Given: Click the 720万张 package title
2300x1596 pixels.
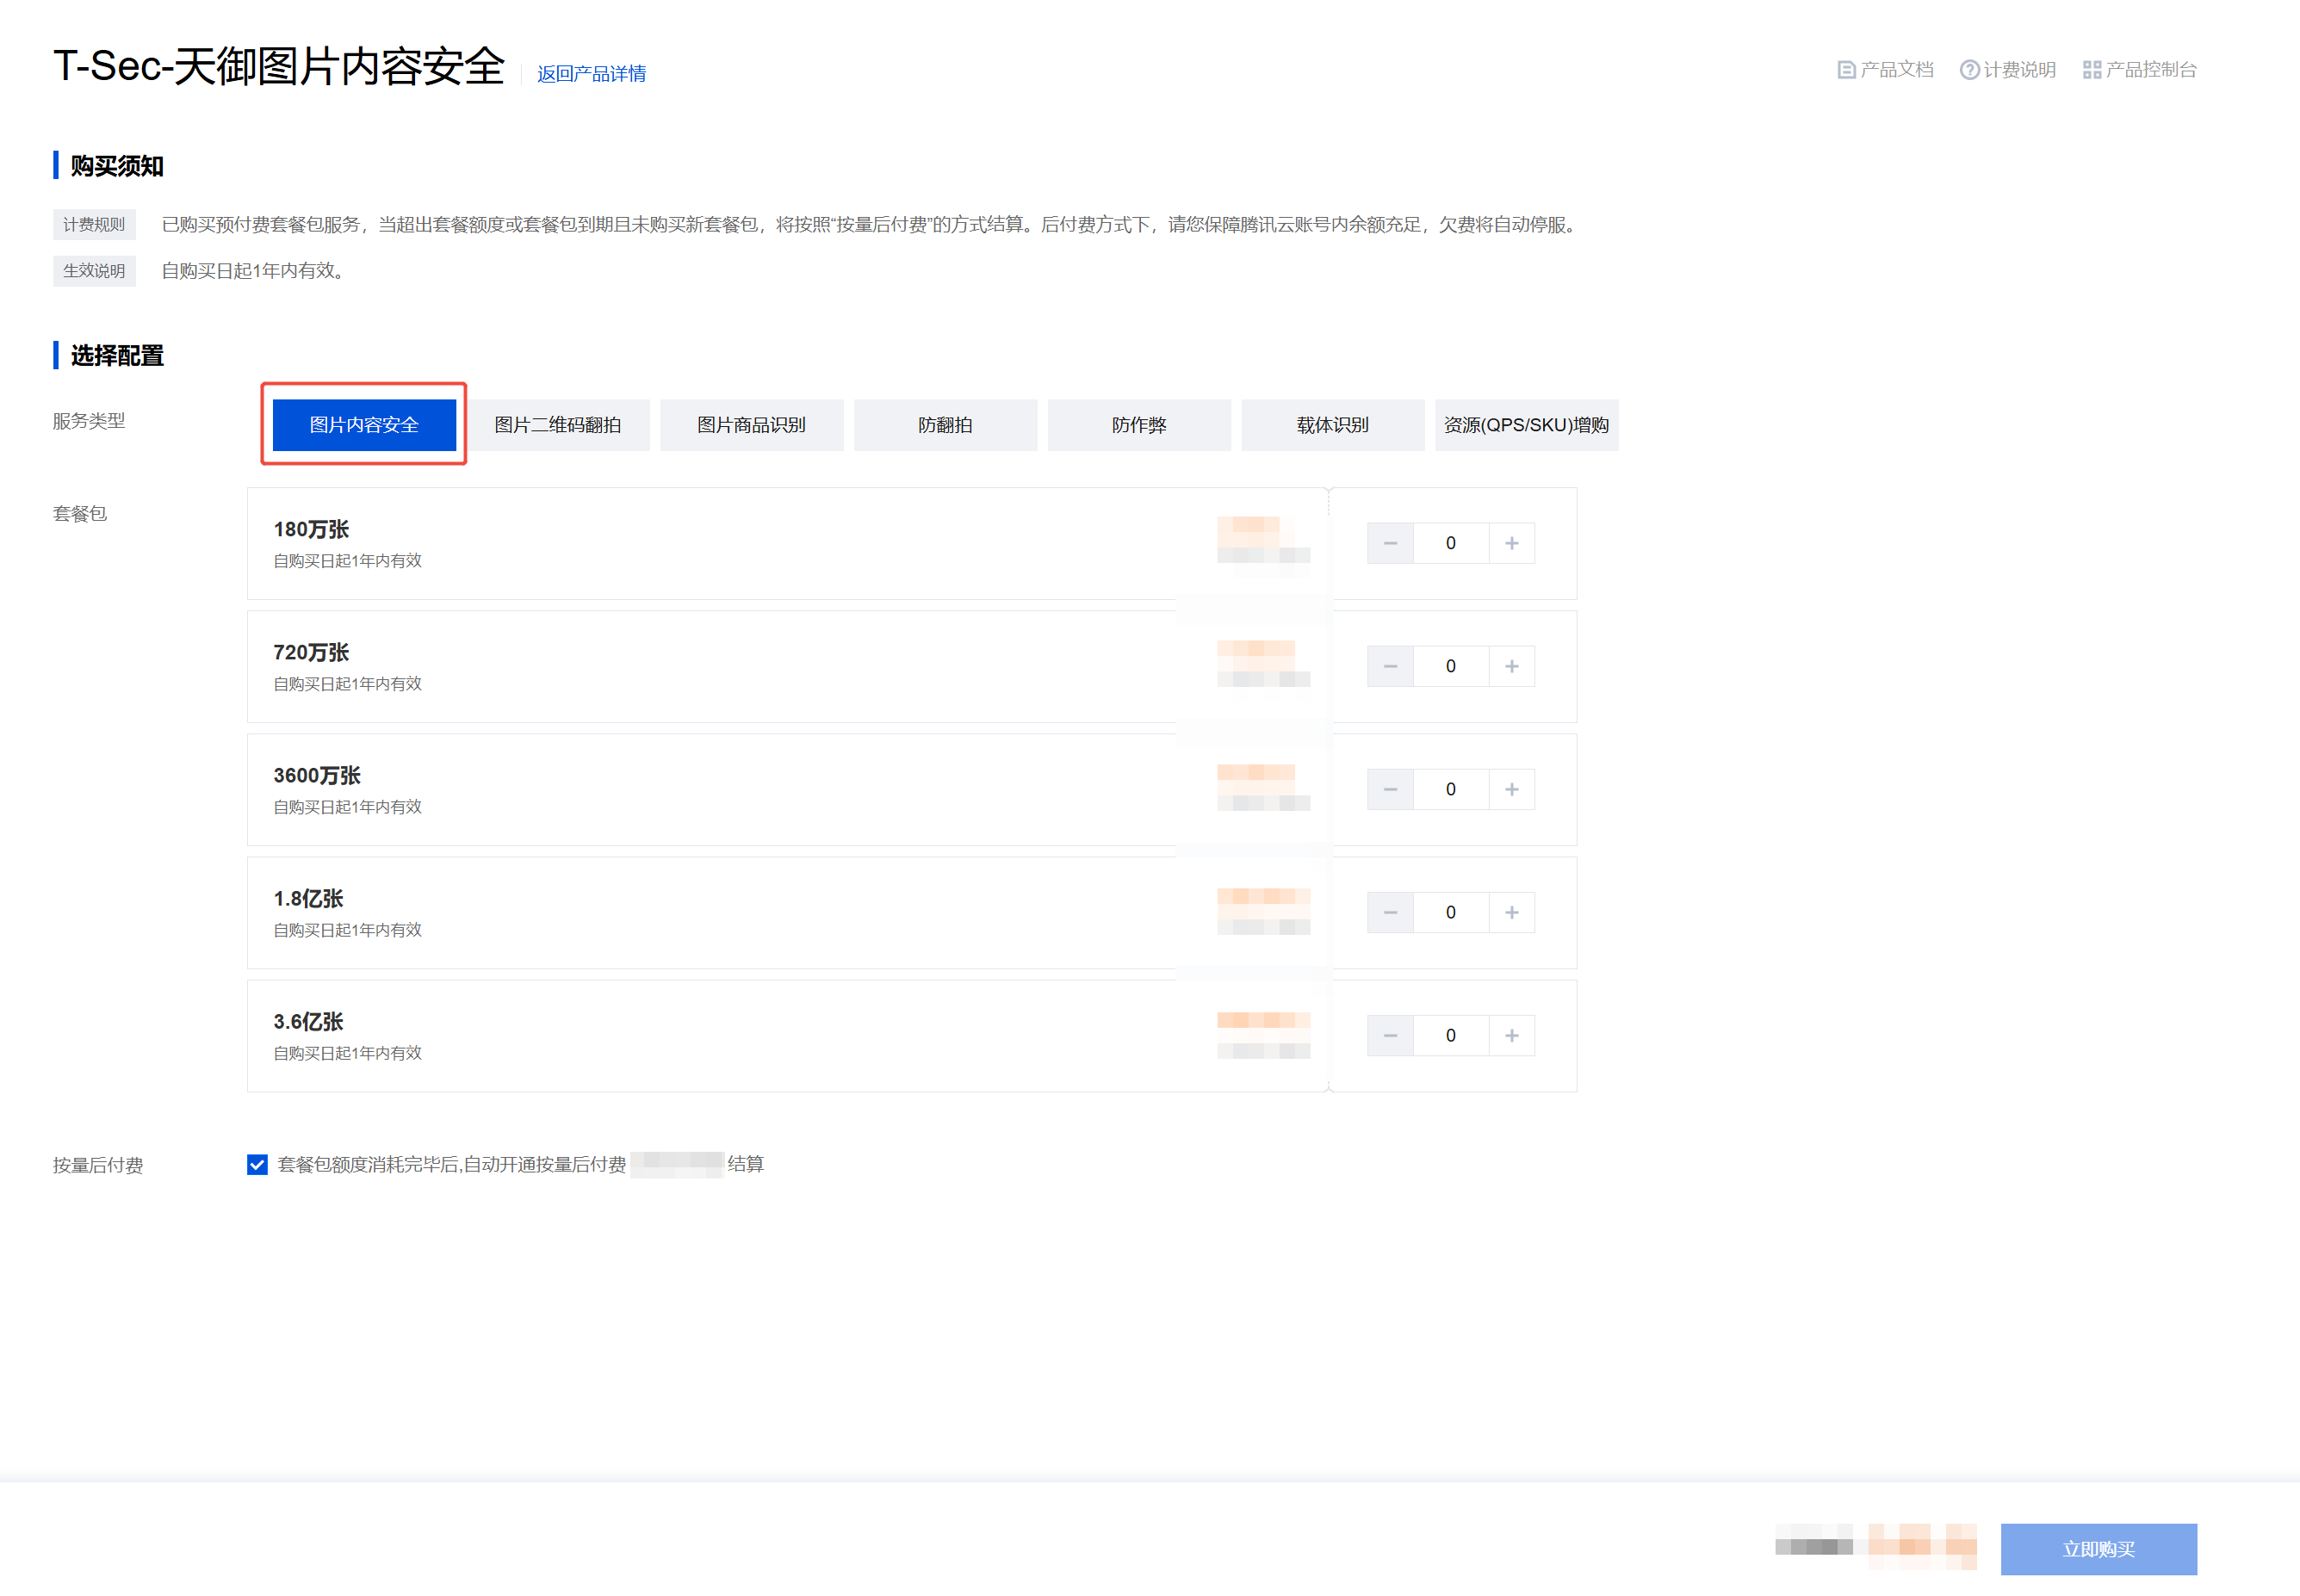Looking at the screenshot, I should point(311,652).
